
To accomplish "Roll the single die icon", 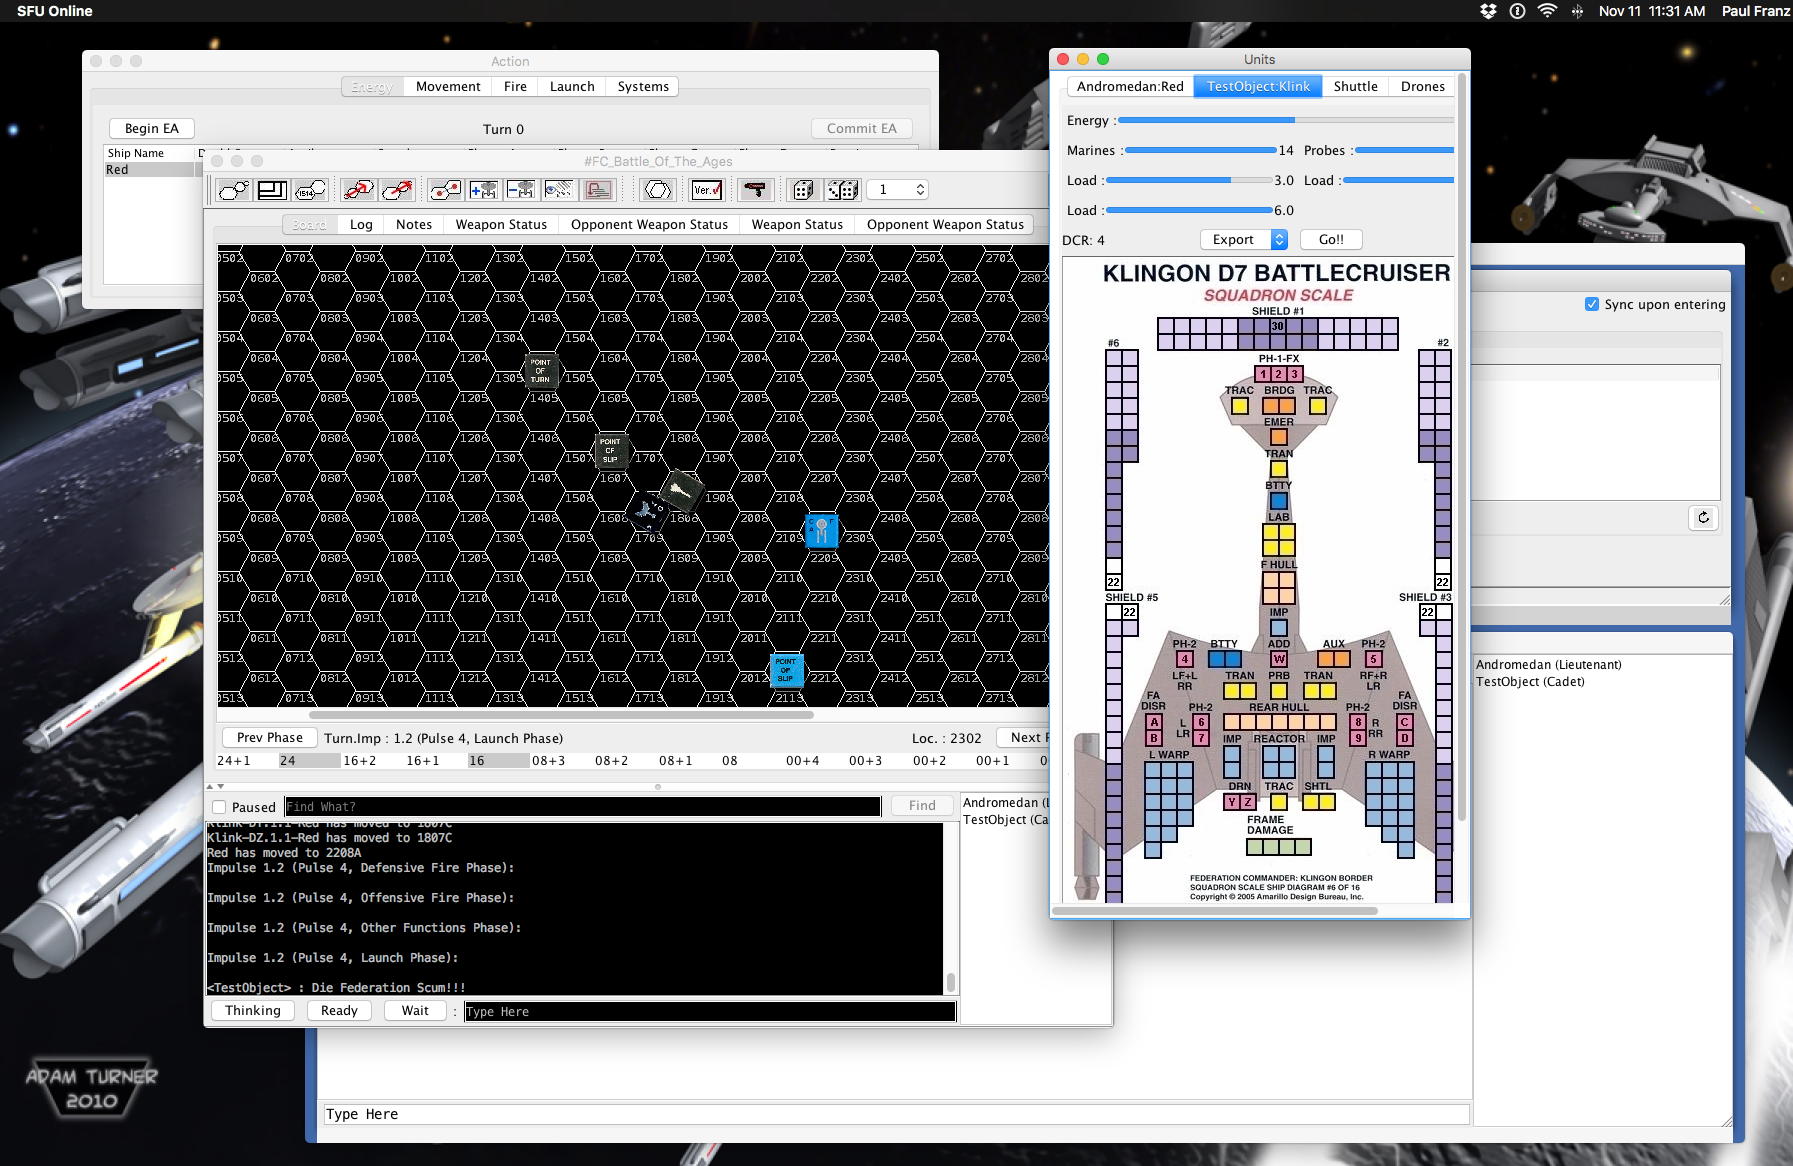I will pos(803,190).
